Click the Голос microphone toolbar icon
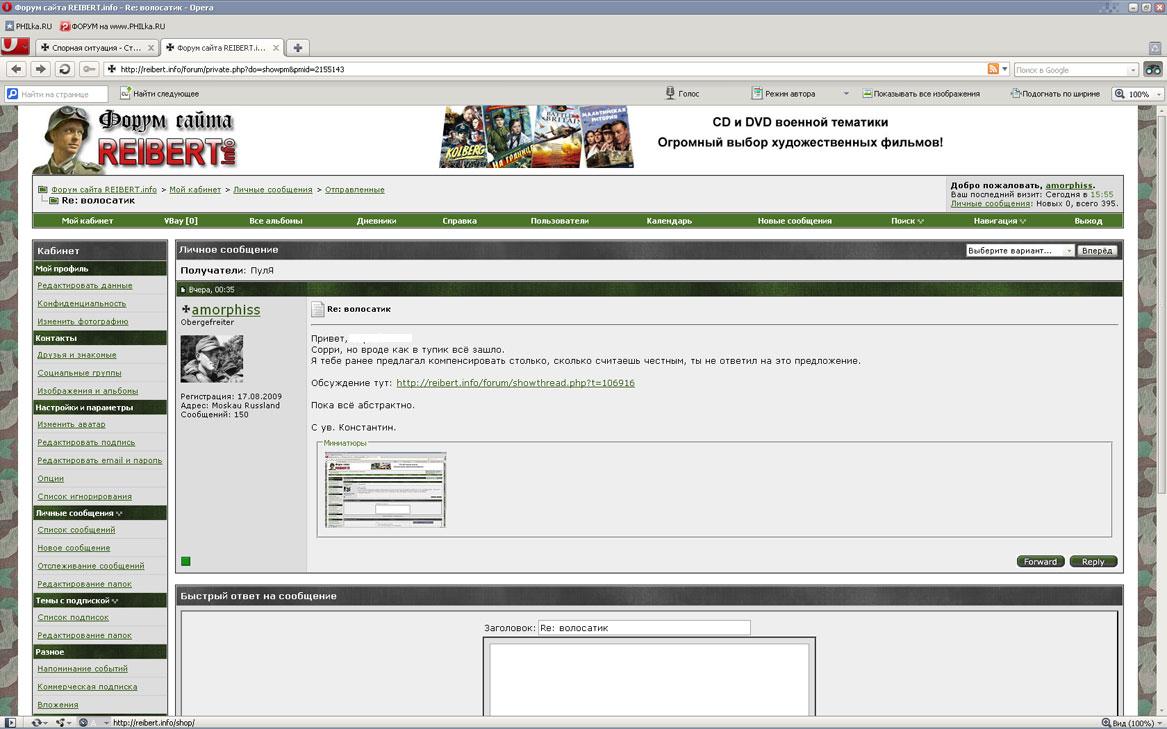This screenshot has width=1167, height=729. click(671, 94)
